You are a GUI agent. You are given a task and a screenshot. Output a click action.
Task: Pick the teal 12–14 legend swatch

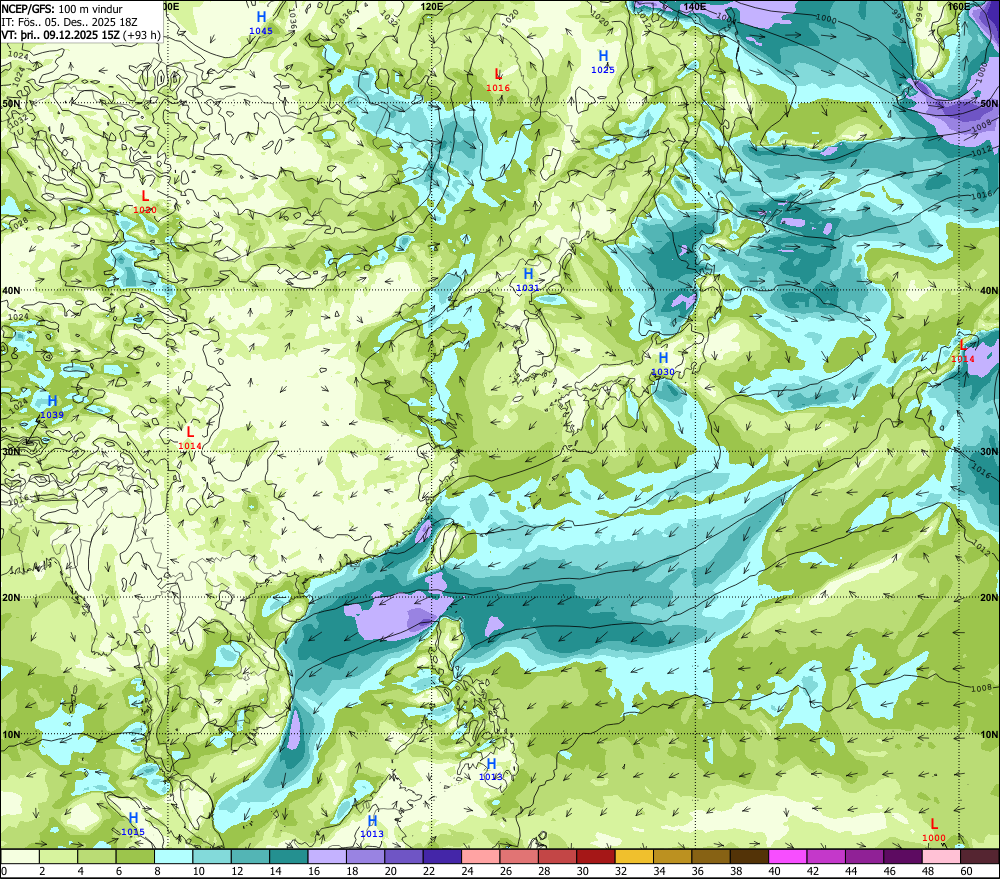(251, 856)
